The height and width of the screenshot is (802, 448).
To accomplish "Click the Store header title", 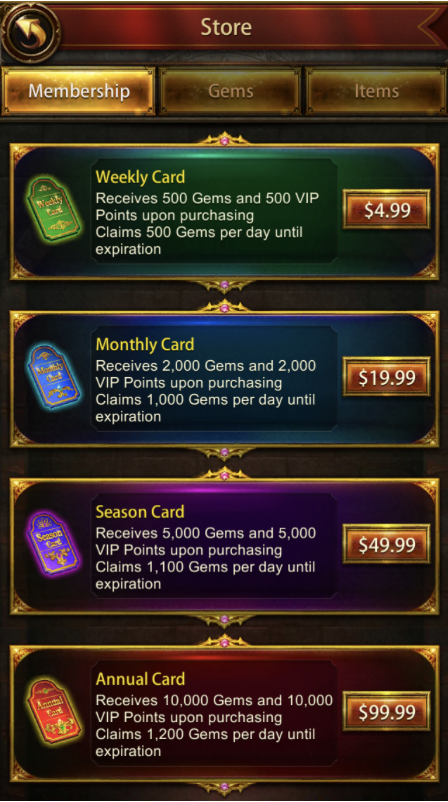I will point(226,27).
